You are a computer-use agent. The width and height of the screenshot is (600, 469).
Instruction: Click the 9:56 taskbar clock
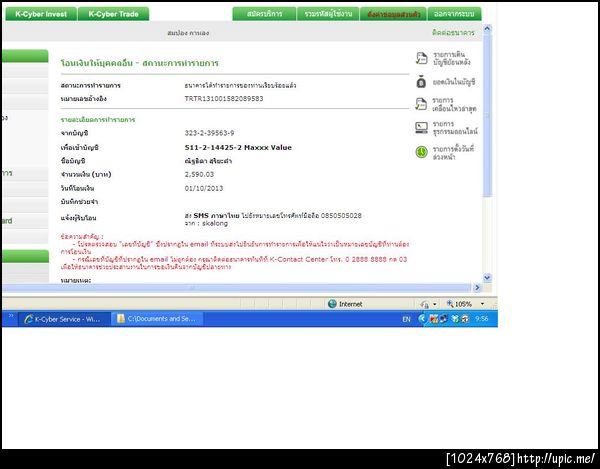481,319
